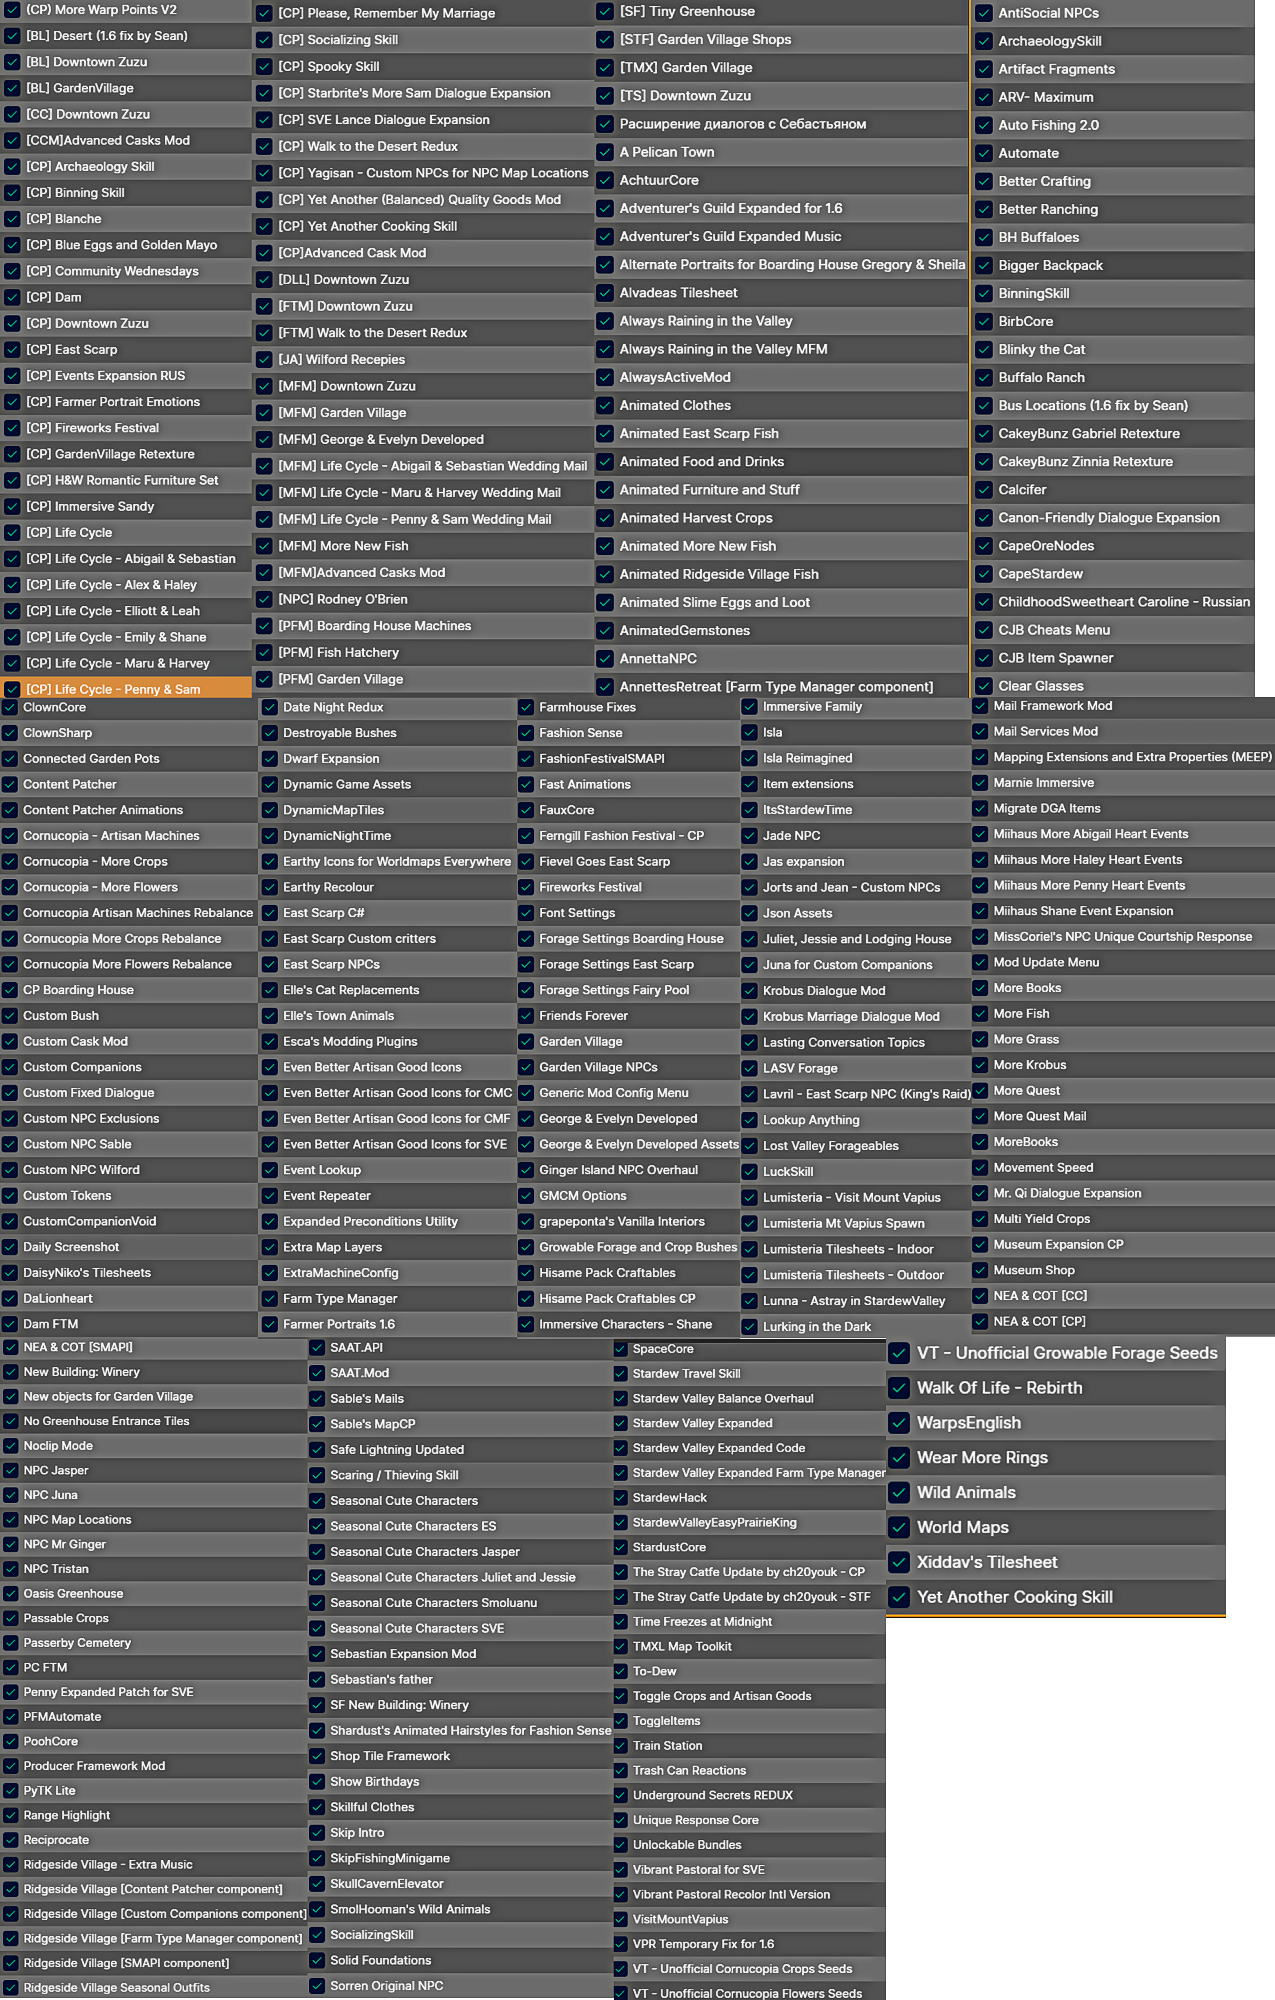Screen dimensions: 1275x2000
Task: Select the Passerby Cemetery row
Action: tap(153, 1643)
